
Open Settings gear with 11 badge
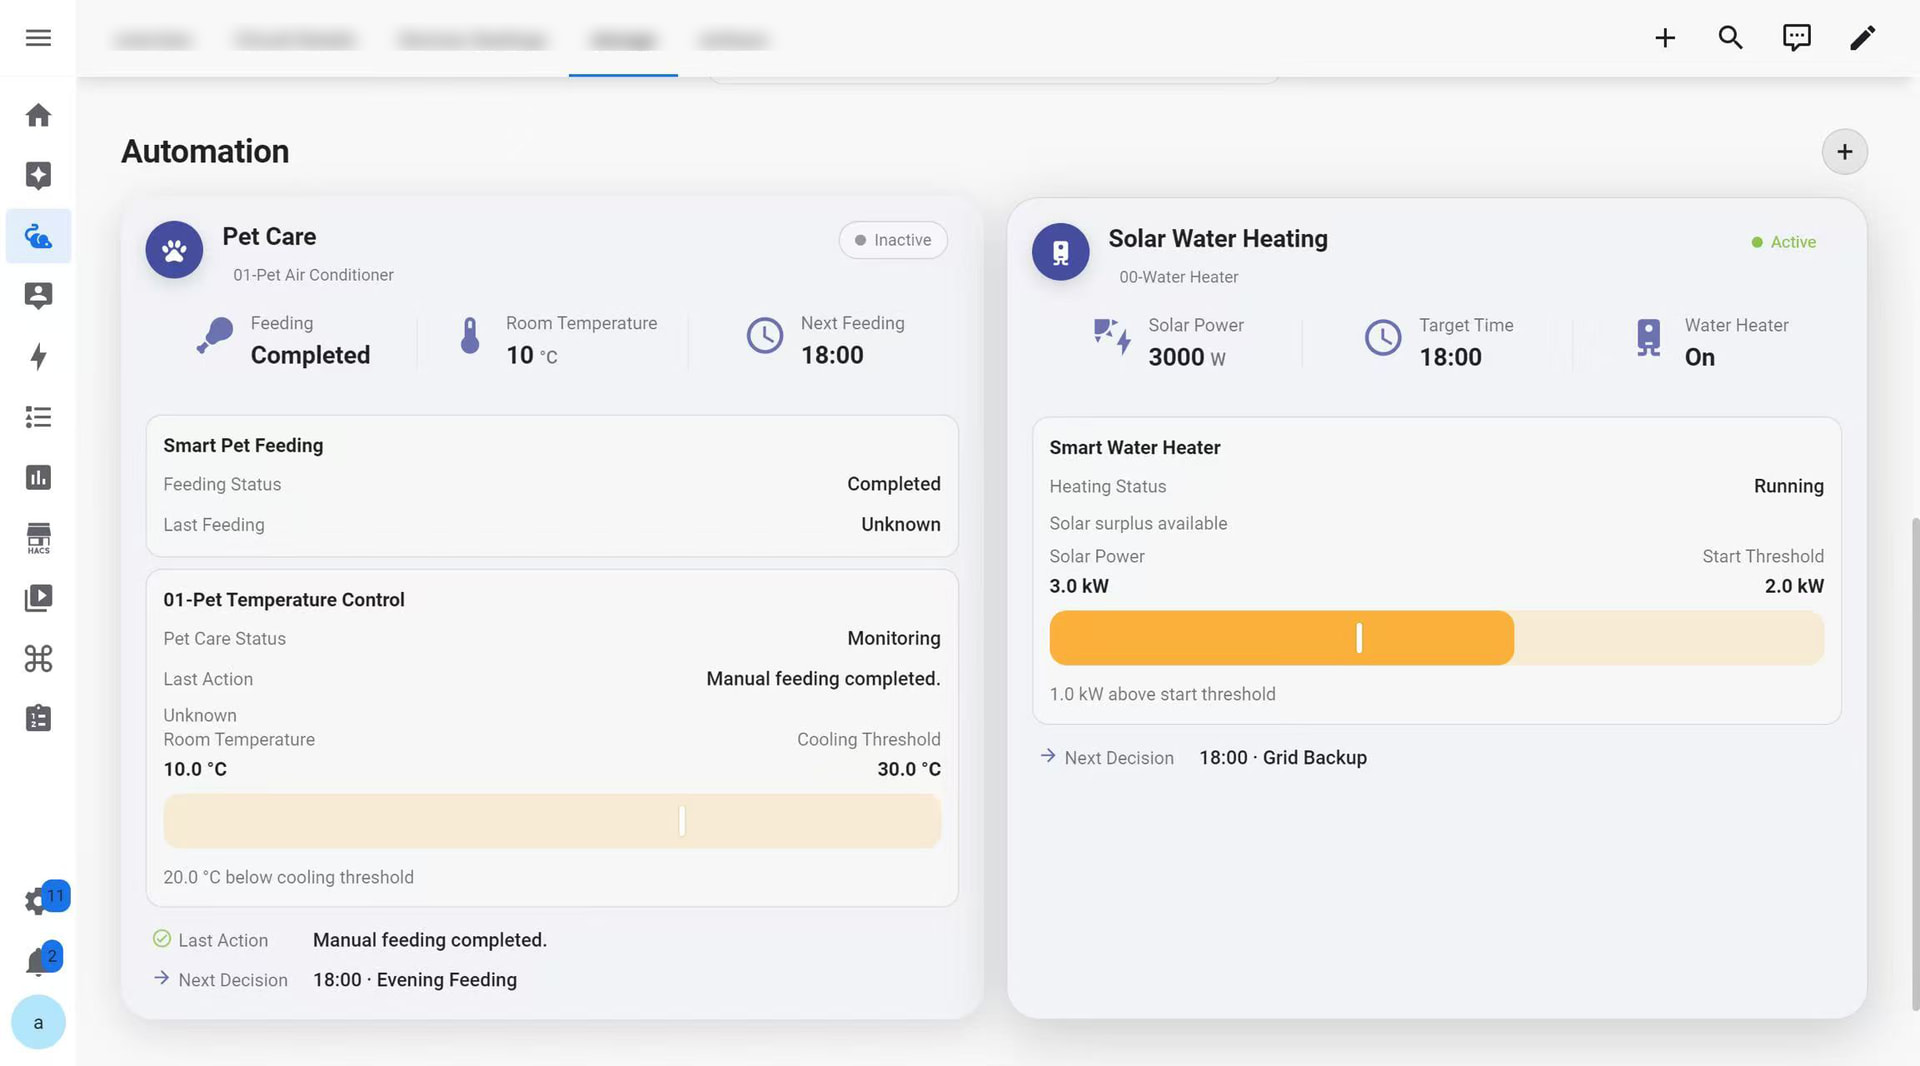pos(38,900)
